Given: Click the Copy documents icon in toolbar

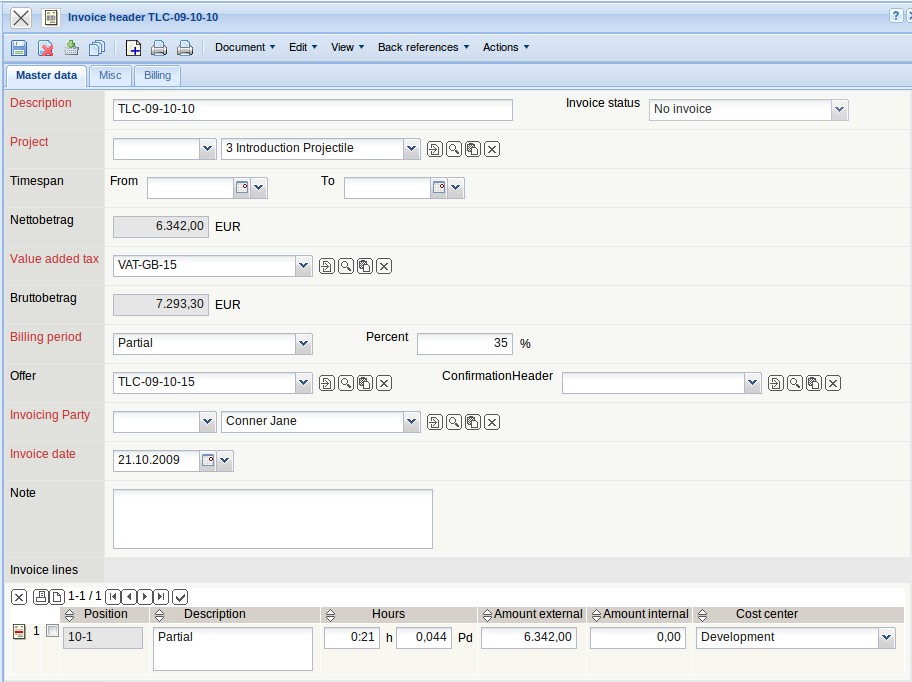Looking at the screenshot, I should coord(97,48).
